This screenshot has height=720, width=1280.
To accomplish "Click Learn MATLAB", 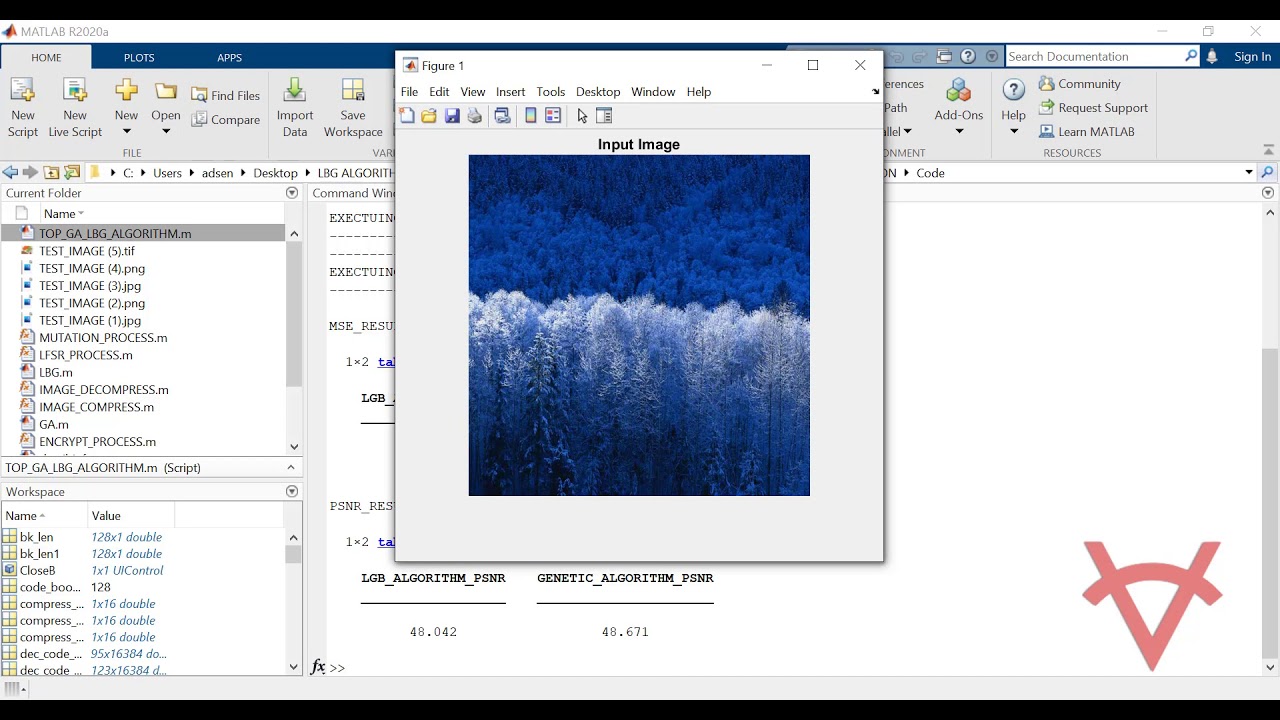I will tap(1087, 131).
